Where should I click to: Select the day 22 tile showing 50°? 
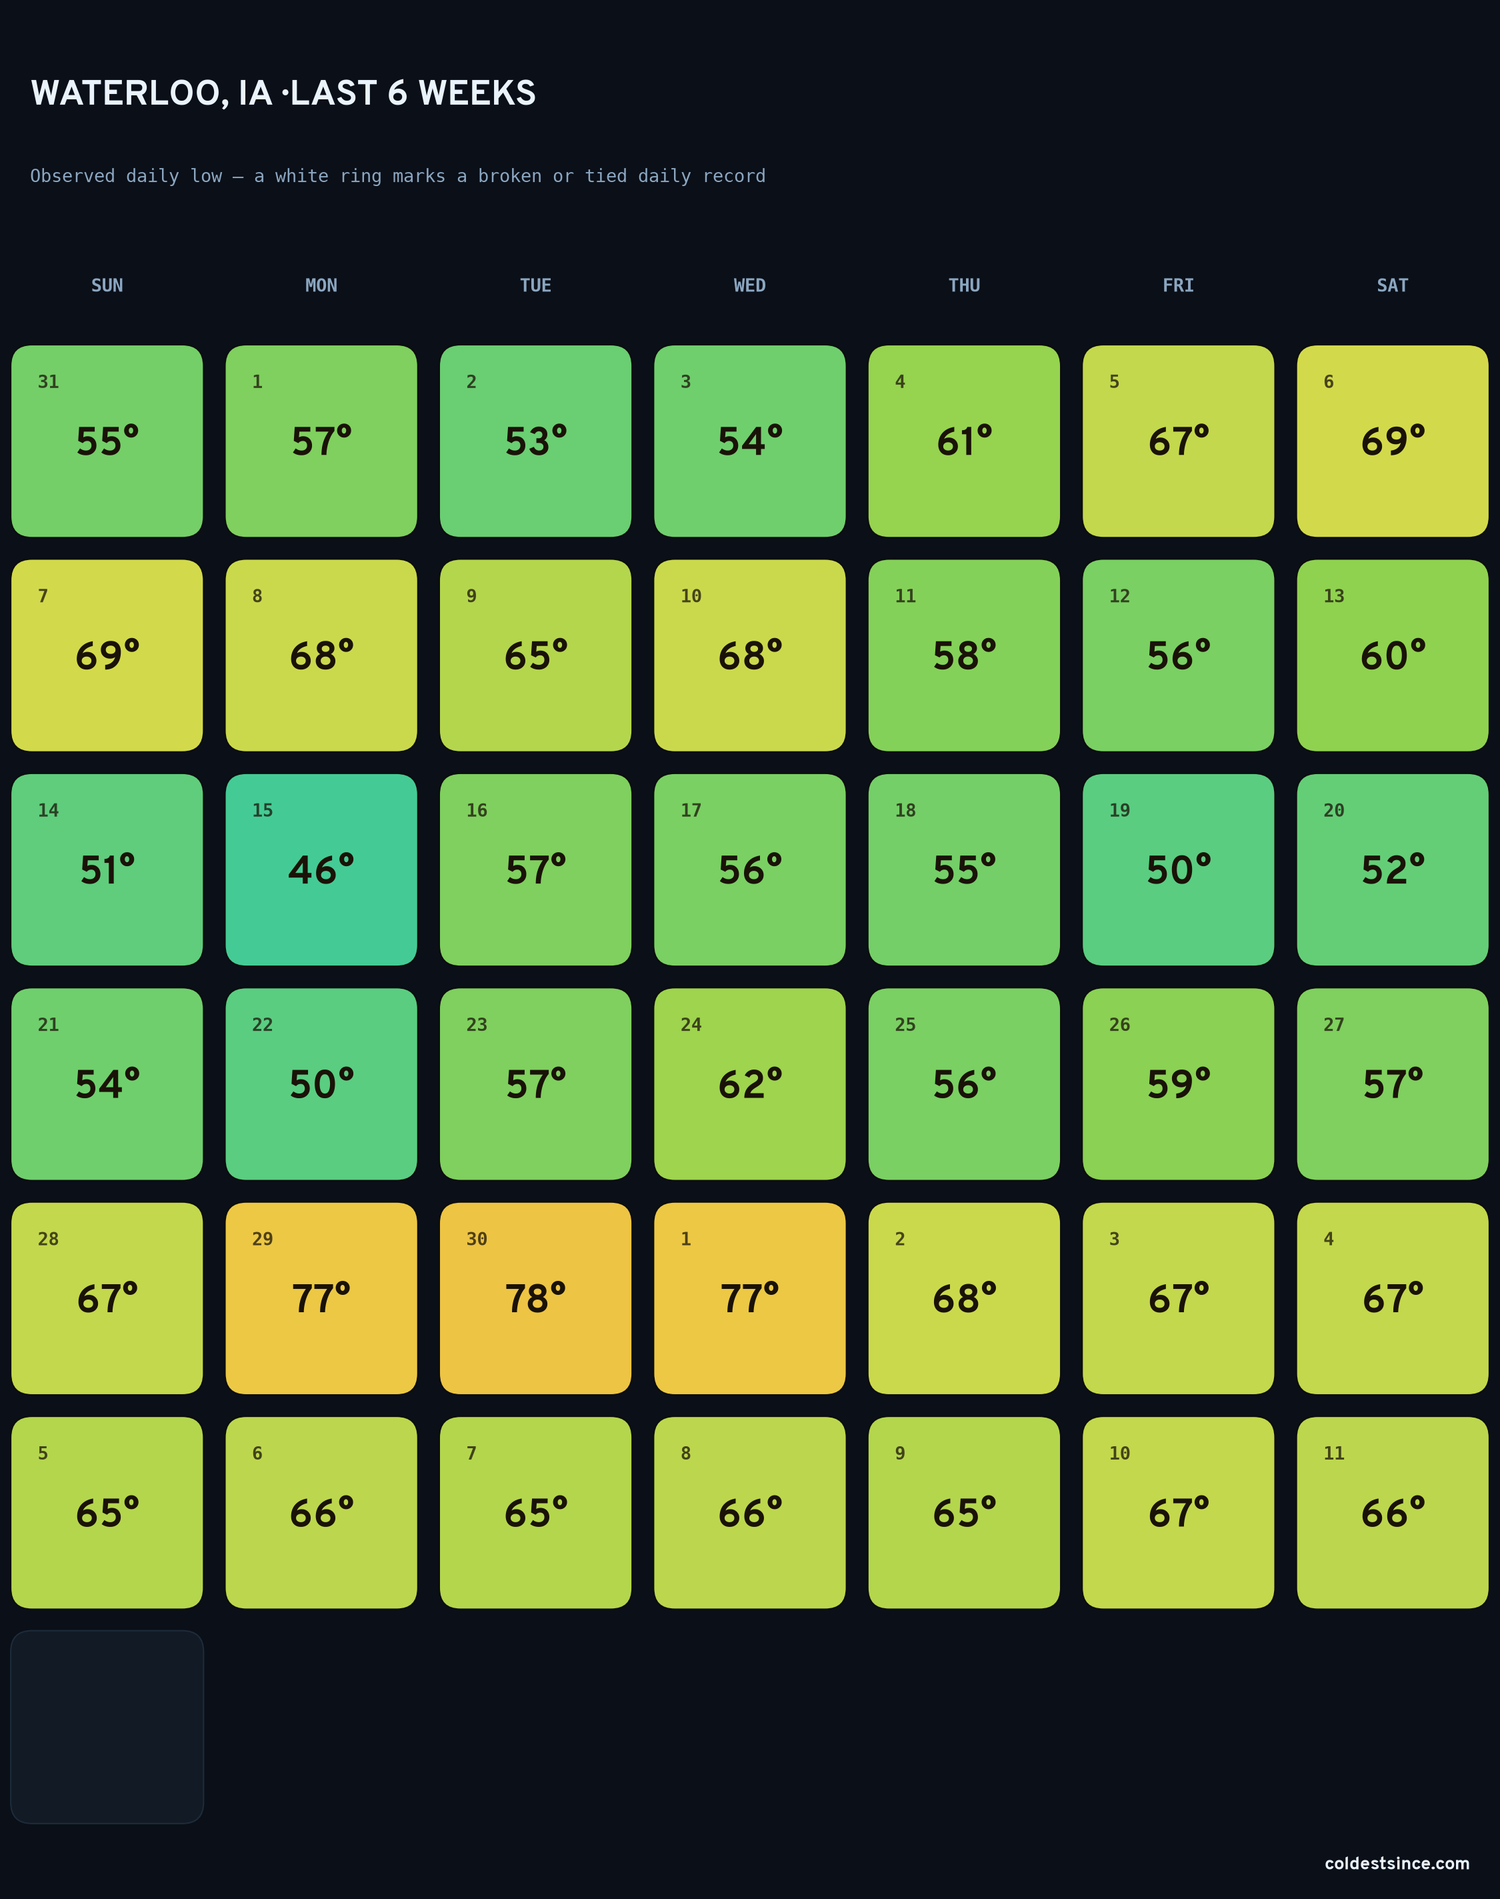tap(321, 1084)
